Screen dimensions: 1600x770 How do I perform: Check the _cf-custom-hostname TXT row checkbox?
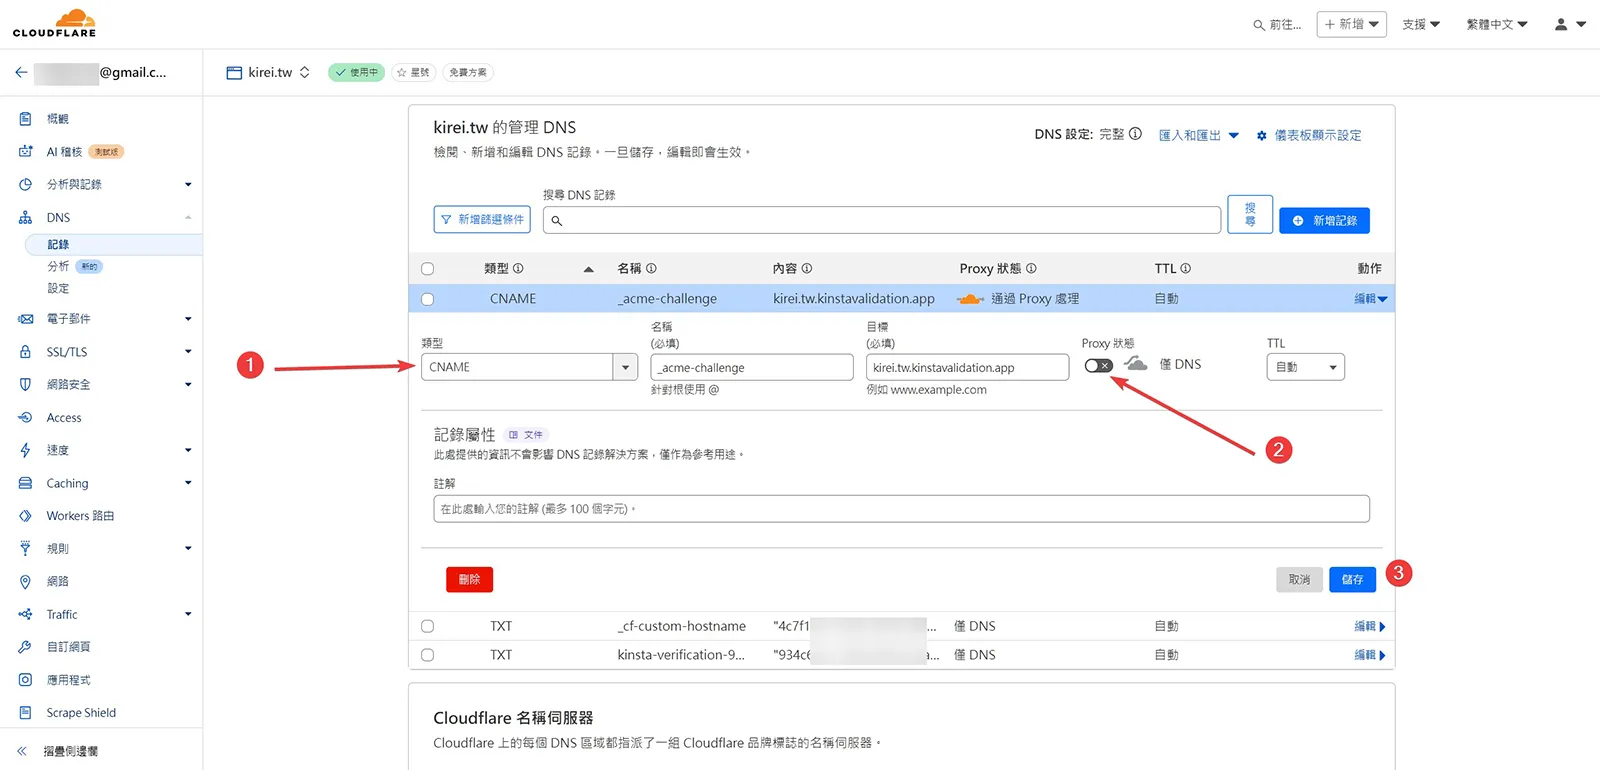[428, 626]
